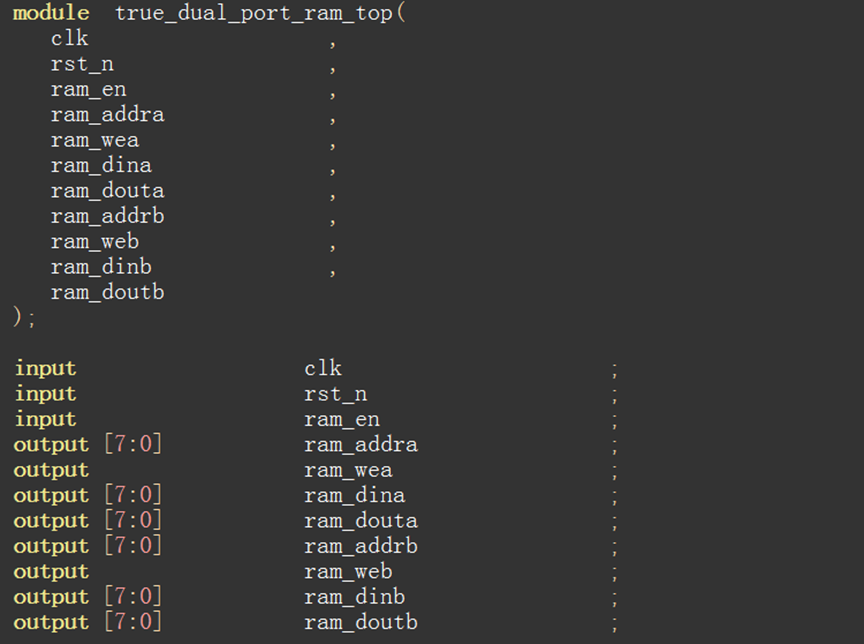The image size is (864, 644).
Task: Click clk in the module port list
Action: point(70,39)
